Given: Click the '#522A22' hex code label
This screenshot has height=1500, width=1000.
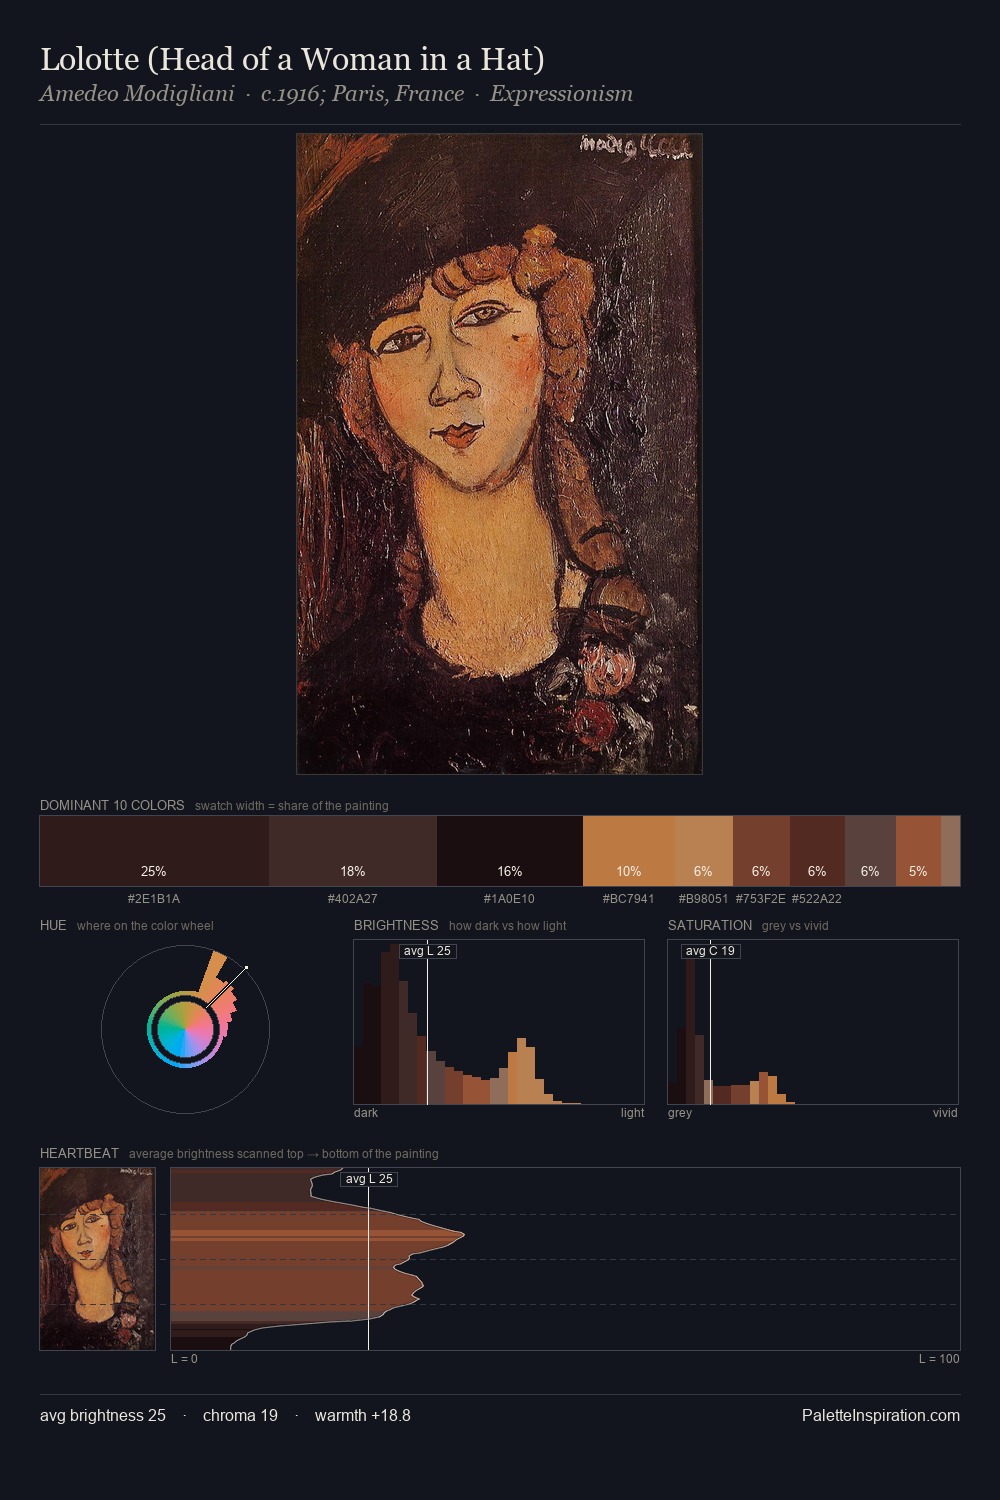Looking at the screenshot, I should [817, 898].
